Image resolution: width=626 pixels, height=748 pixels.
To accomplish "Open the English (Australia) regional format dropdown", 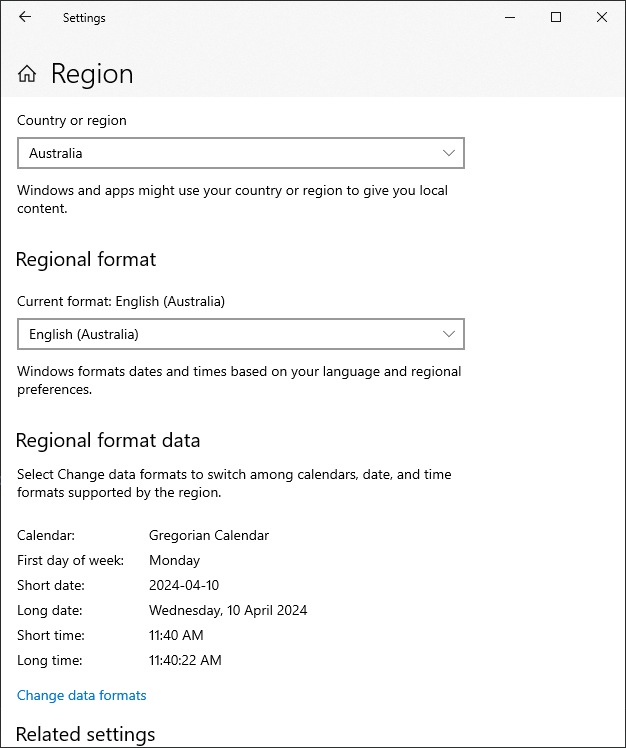I will click(x=240, y=334).
